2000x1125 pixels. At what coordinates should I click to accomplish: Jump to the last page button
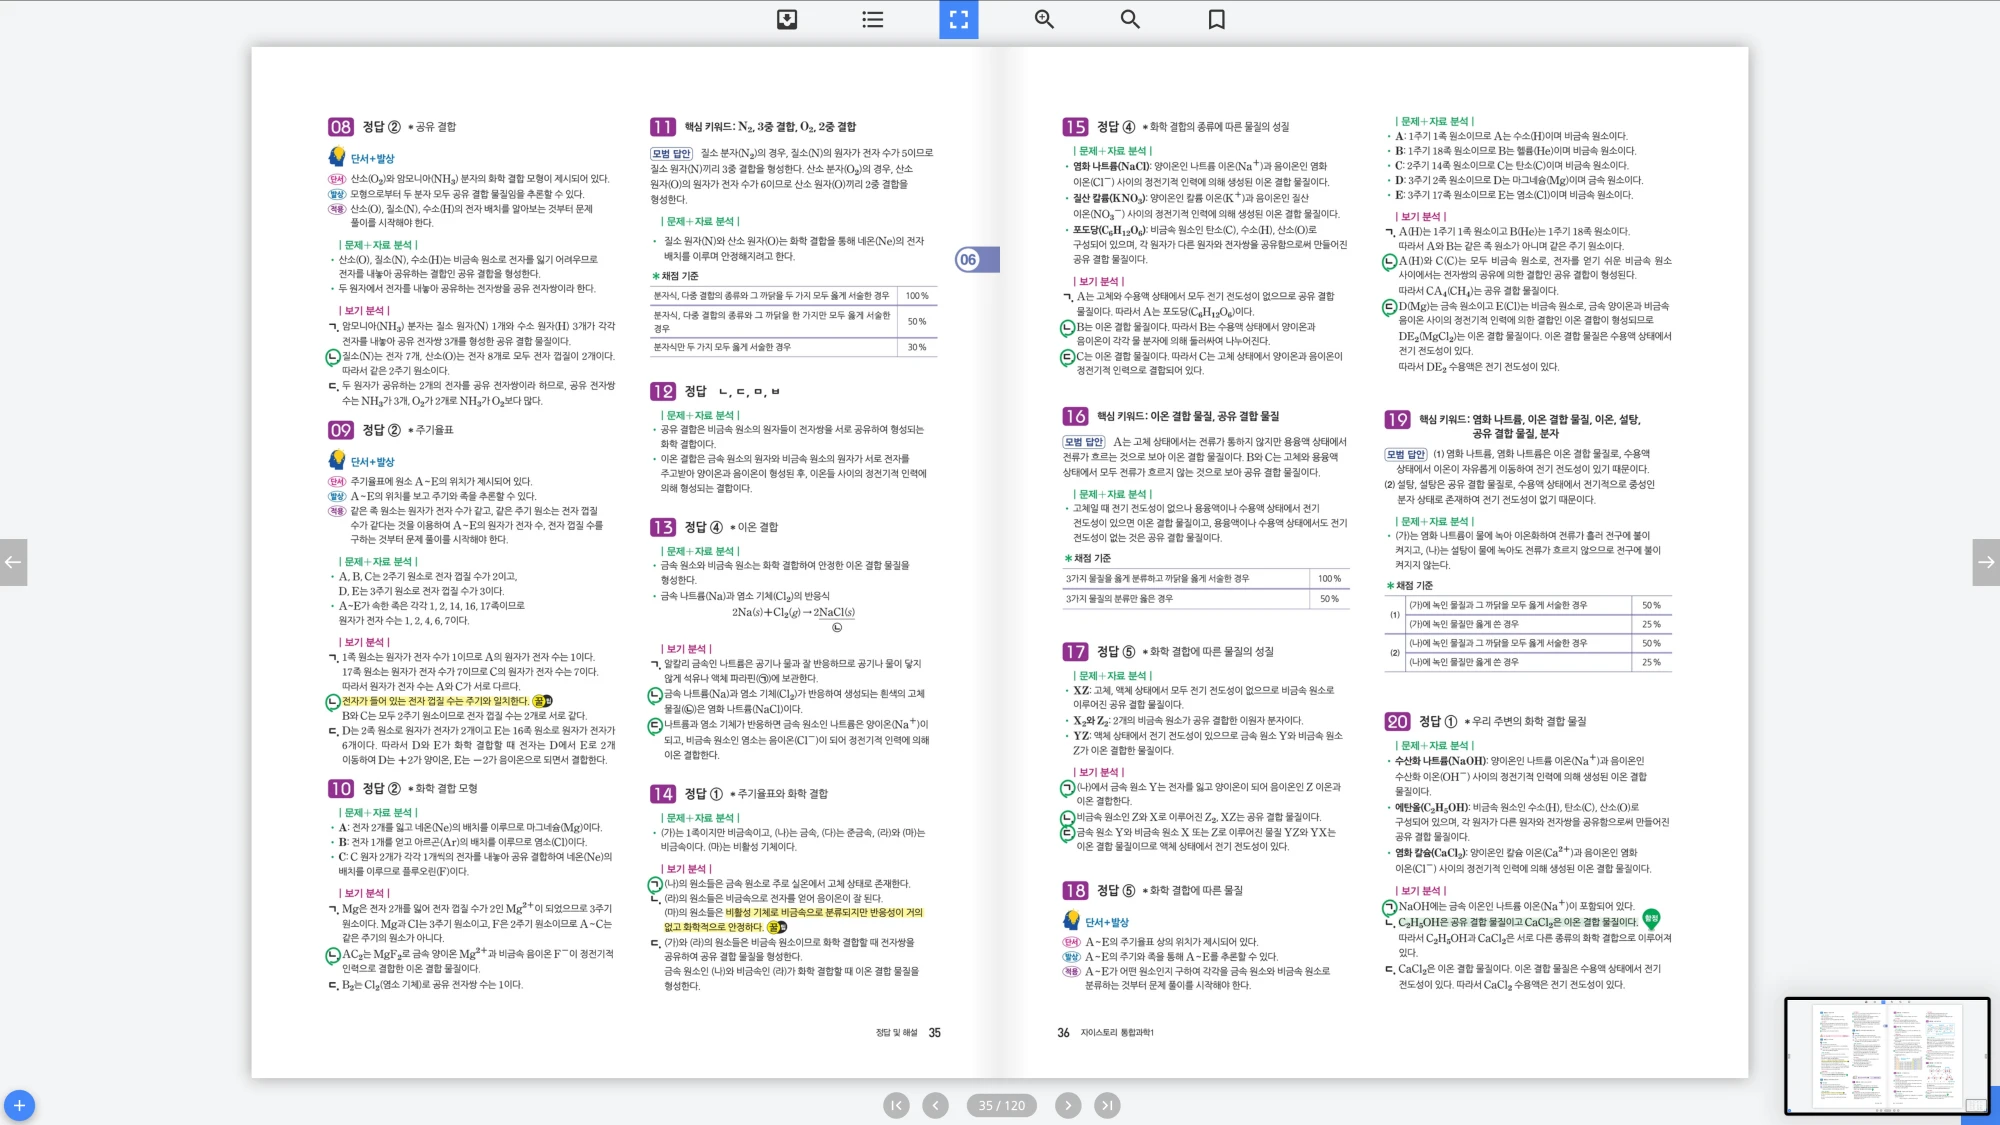coord(1106,1105)
